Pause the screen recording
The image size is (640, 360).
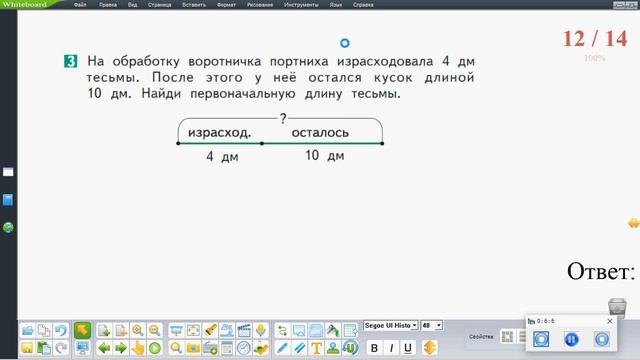(571, 339)
